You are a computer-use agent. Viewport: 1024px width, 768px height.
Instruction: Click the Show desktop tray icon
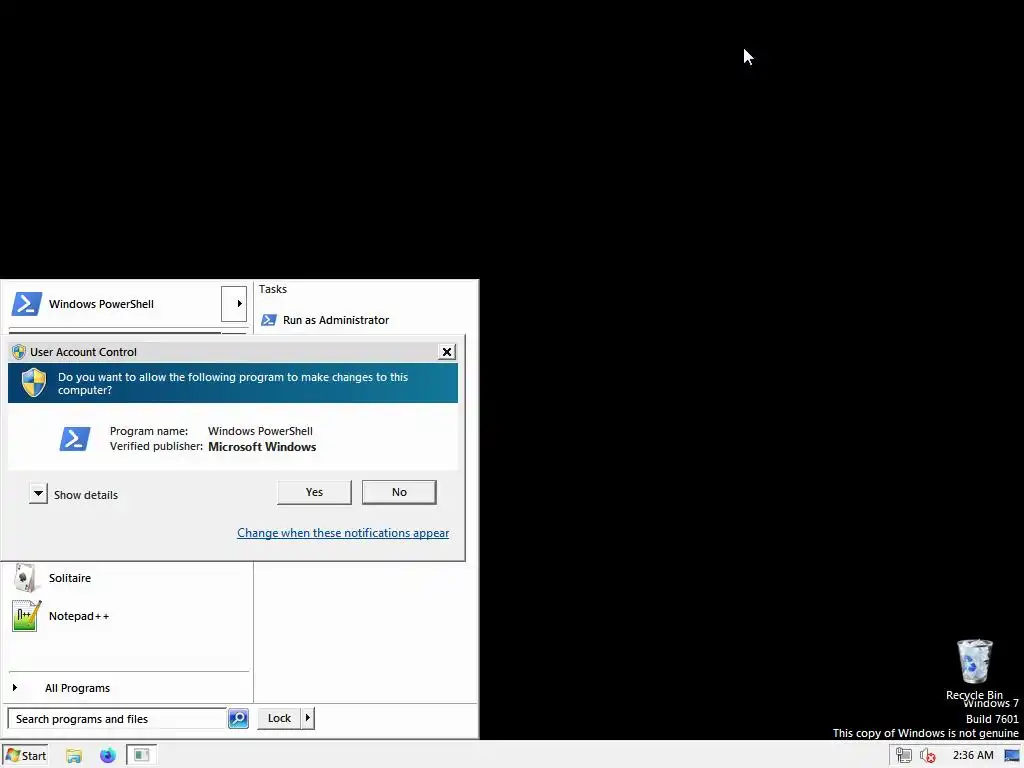pos(1012,756)
